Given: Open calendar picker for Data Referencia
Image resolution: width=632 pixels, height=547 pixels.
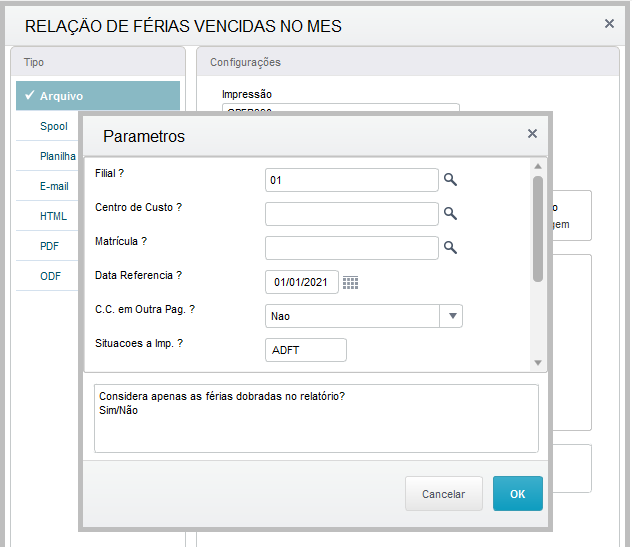Looking at the screenshot, I should [350, 282].
